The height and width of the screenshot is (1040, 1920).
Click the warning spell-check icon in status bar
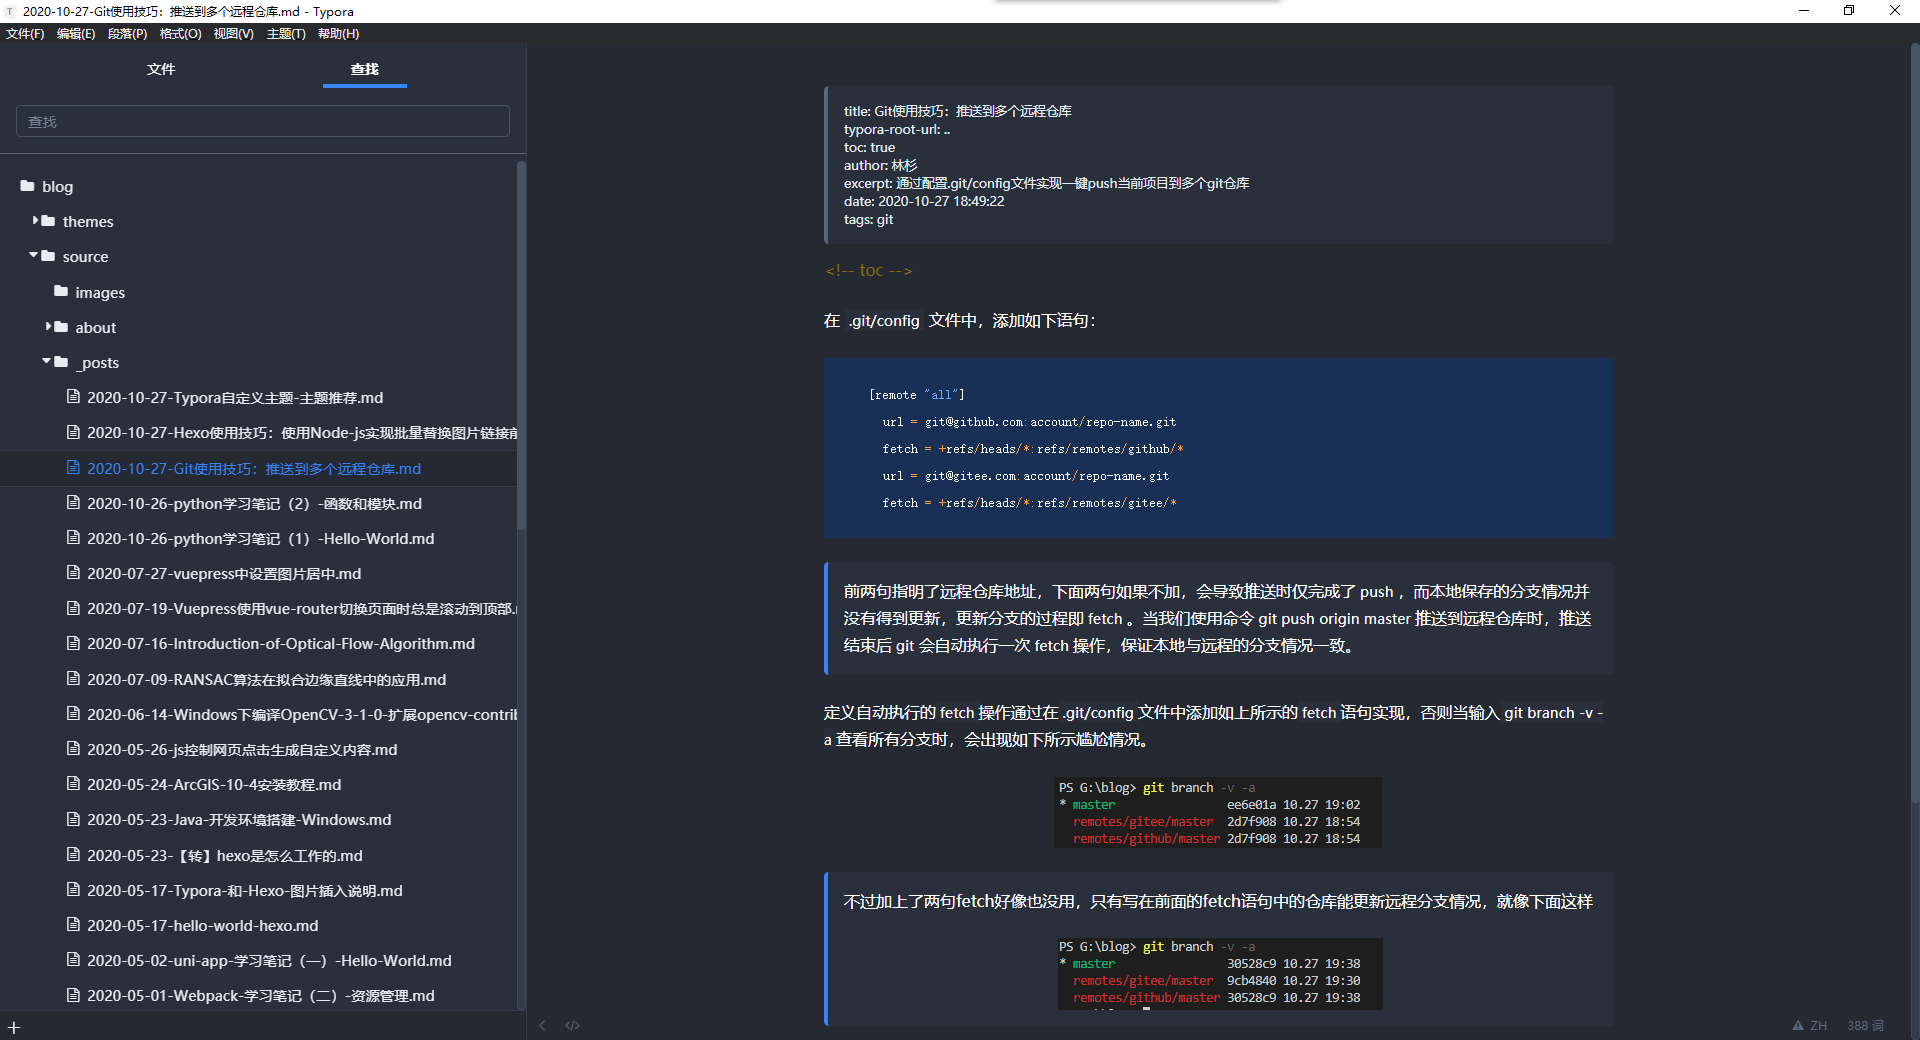pyautogui.click(x=1798, y=1025)
